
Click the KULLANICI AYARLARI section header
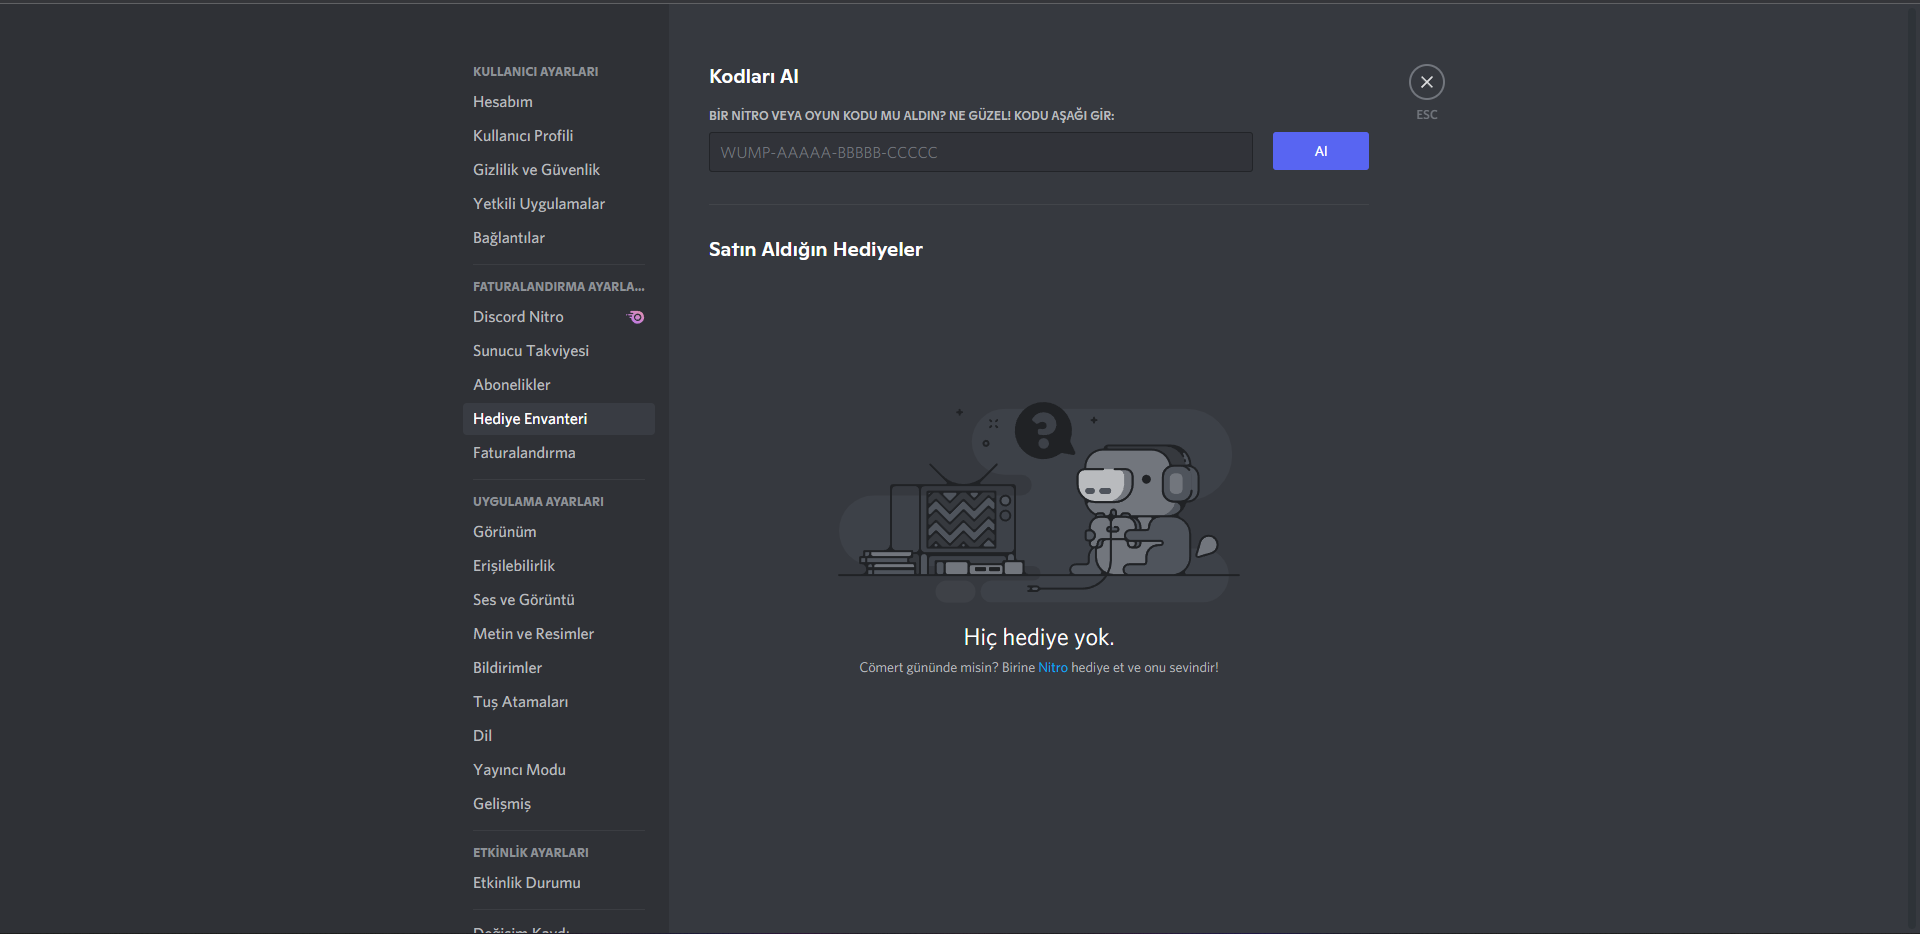point(536,72)
